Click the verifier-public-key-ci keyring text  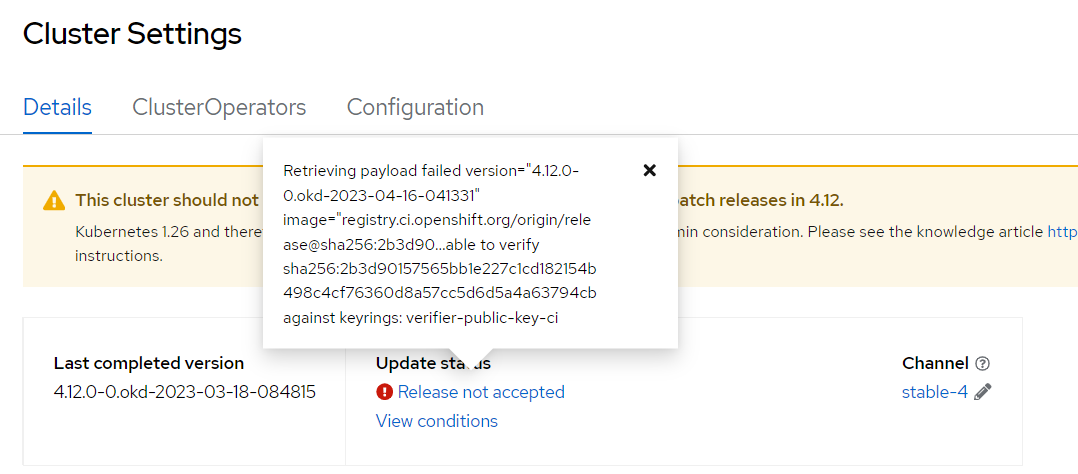482,318
